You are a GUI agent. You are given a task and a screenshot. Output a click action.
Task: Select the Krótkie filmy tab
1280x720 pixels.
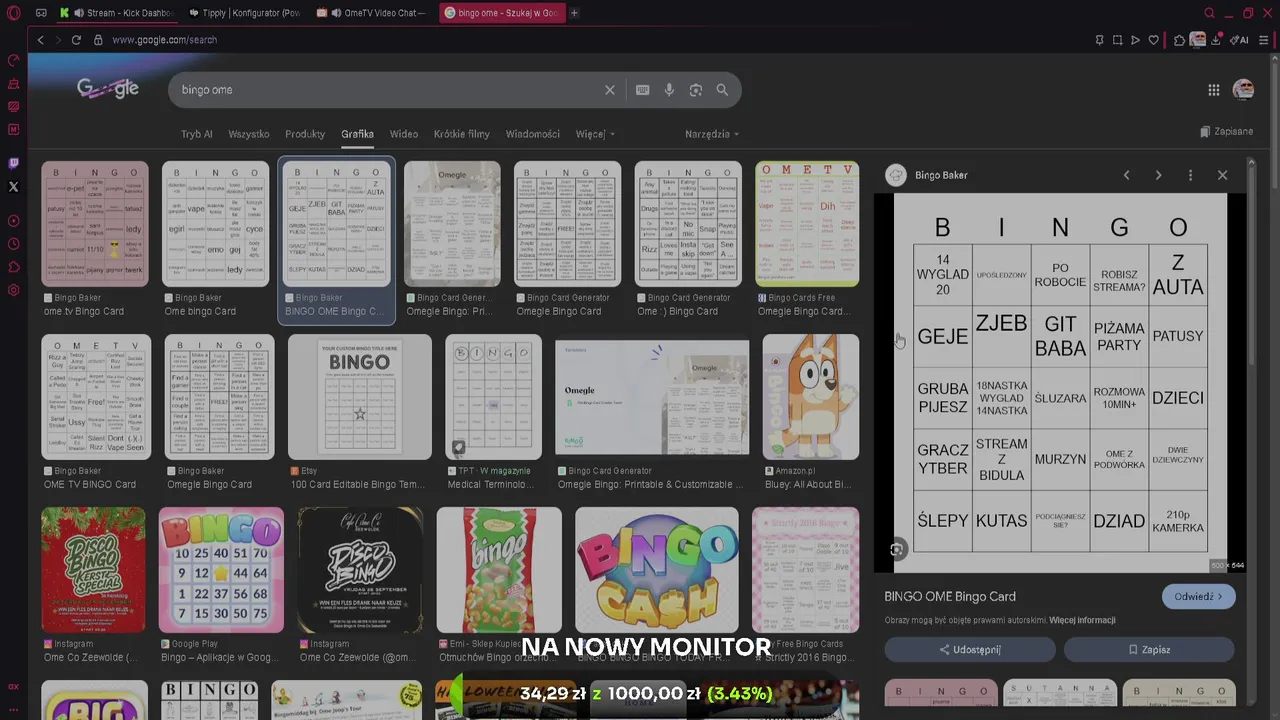(462, 134)
